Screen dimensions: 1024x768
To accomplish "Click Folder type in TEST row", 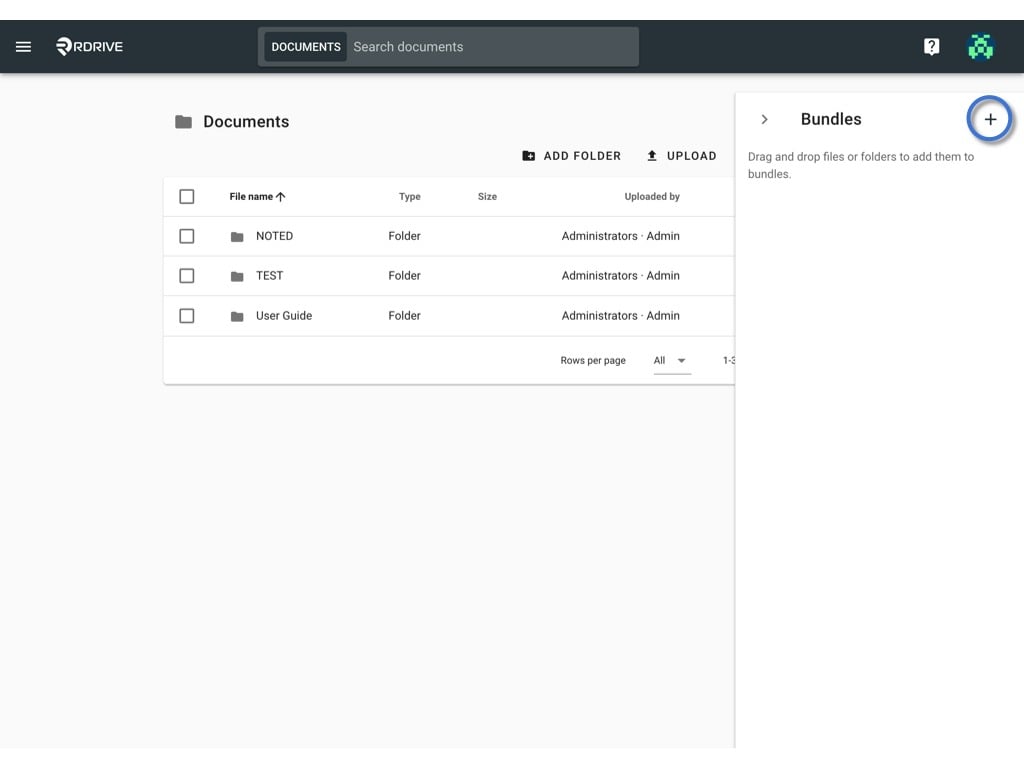I will pos(404,276).
